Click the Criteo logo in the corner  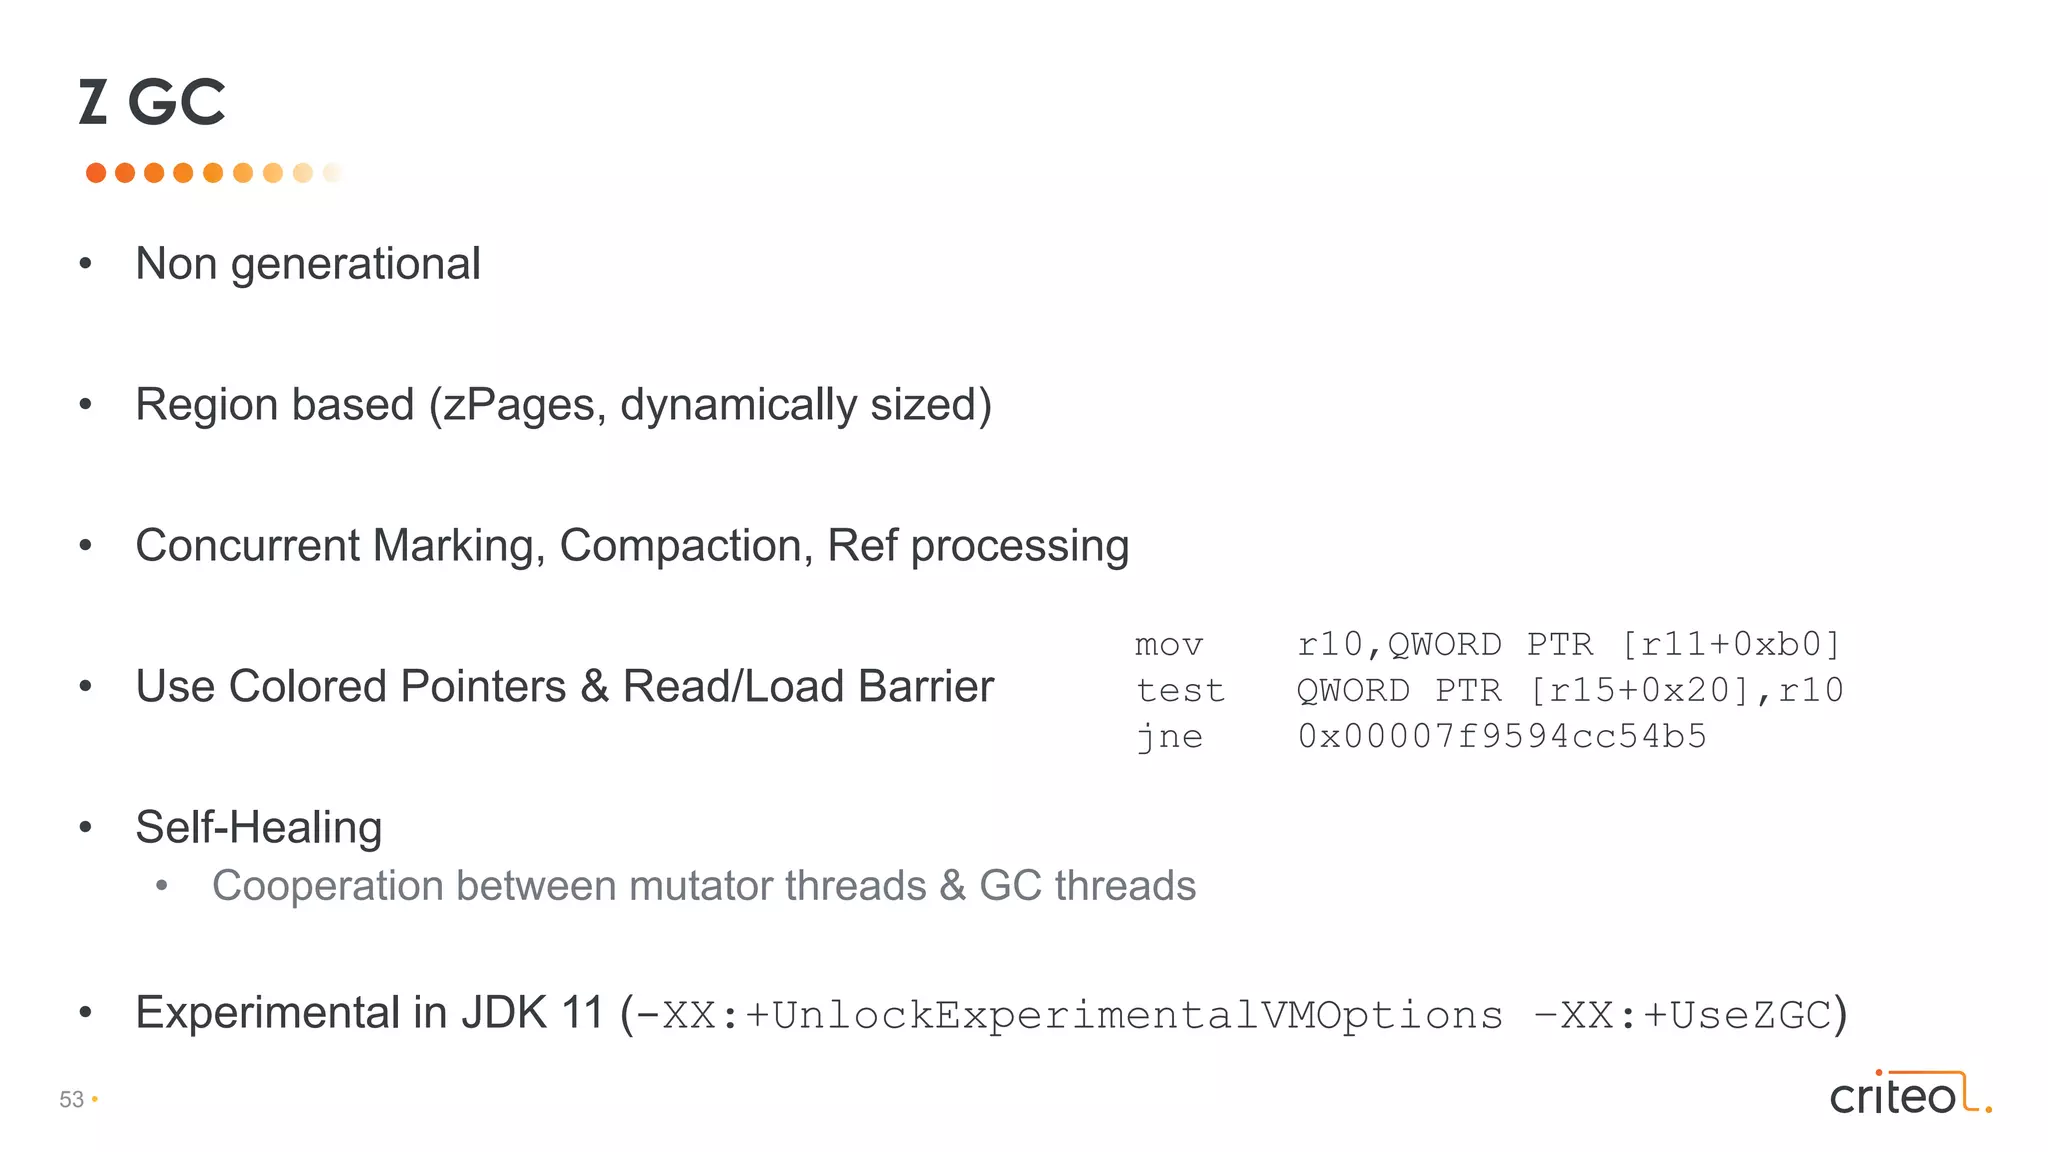click(1908, 1094)
